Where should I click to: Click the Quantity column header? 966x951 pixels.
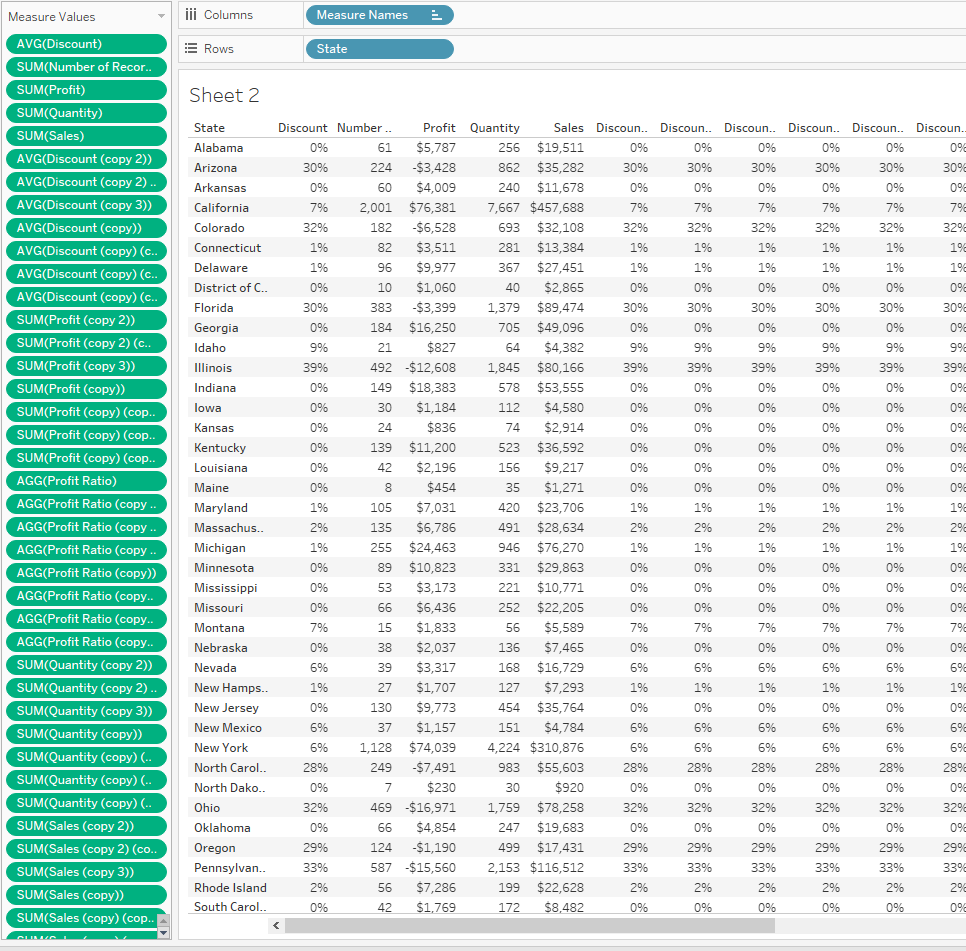[x=494, y=128]
